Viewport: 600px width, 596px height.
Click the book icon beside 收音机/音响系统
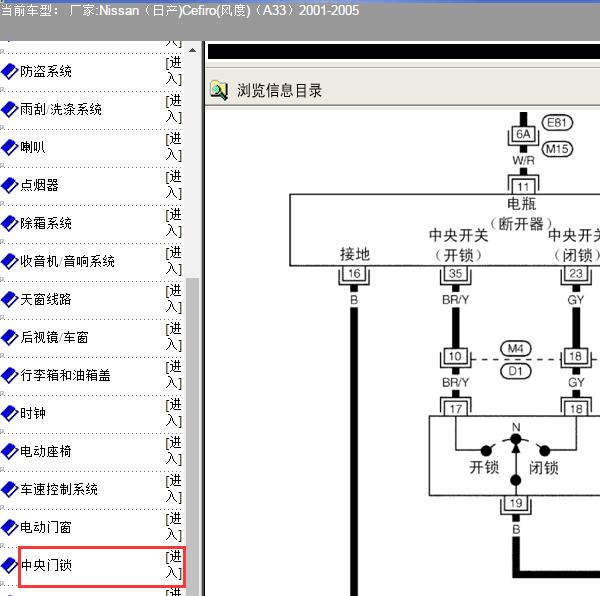pos(10,261)
